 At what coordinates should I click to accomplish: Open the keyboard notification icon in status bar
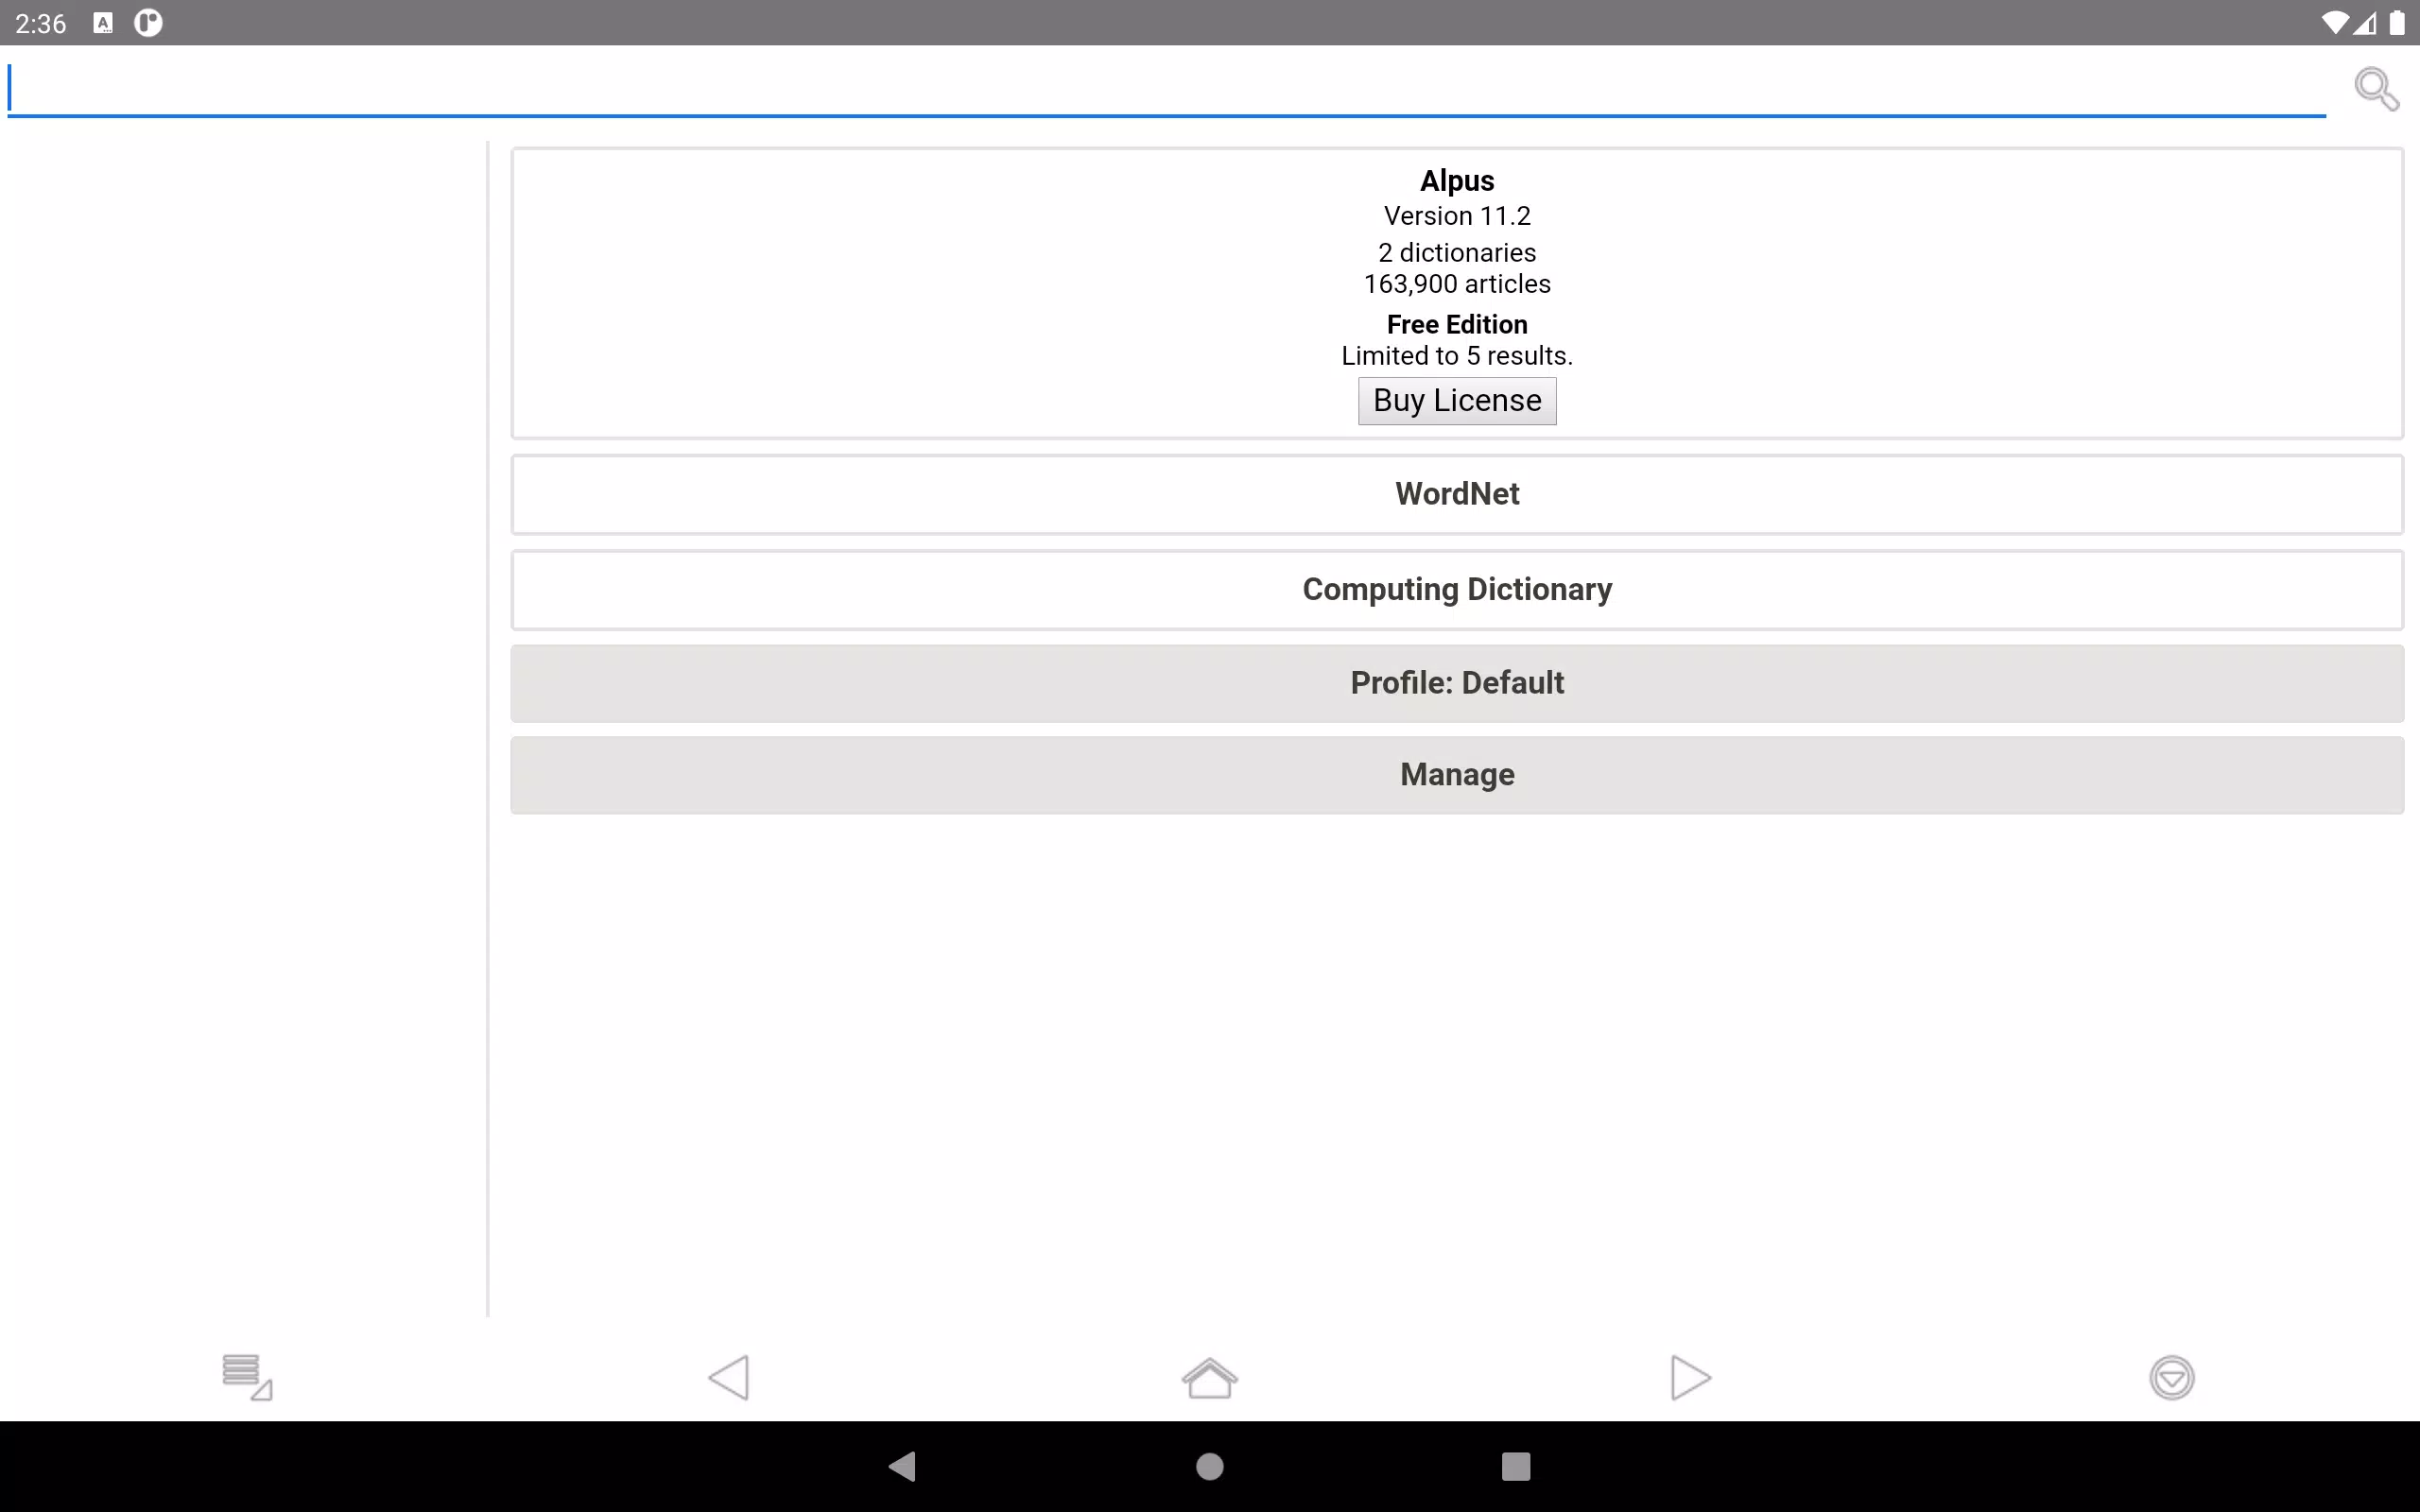click(103, 23)
